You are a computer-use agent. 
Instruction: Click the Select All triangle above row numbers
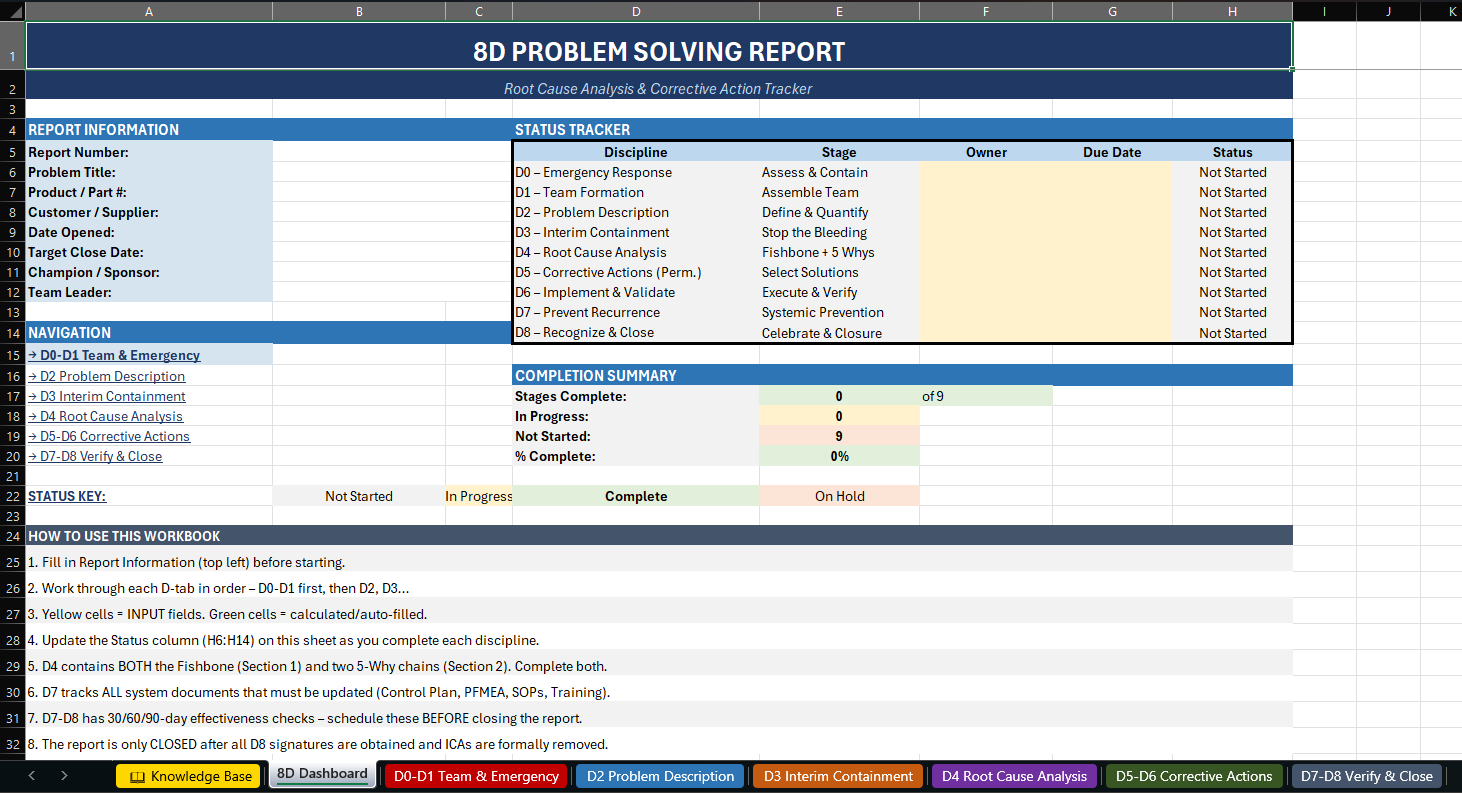pyautogui.click(x=10, y=11)
